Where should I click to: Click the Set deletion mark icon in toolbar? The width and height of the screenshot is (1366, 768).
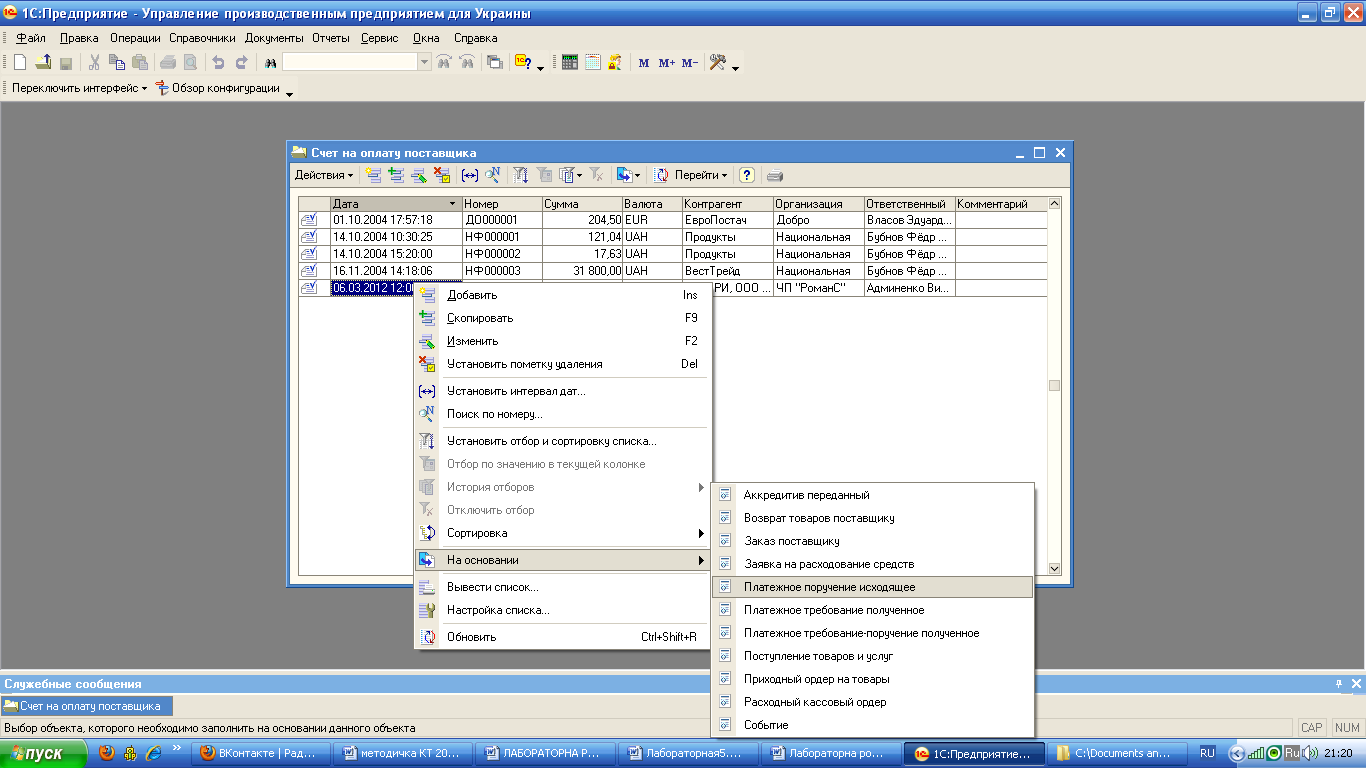tap(442, 175)
